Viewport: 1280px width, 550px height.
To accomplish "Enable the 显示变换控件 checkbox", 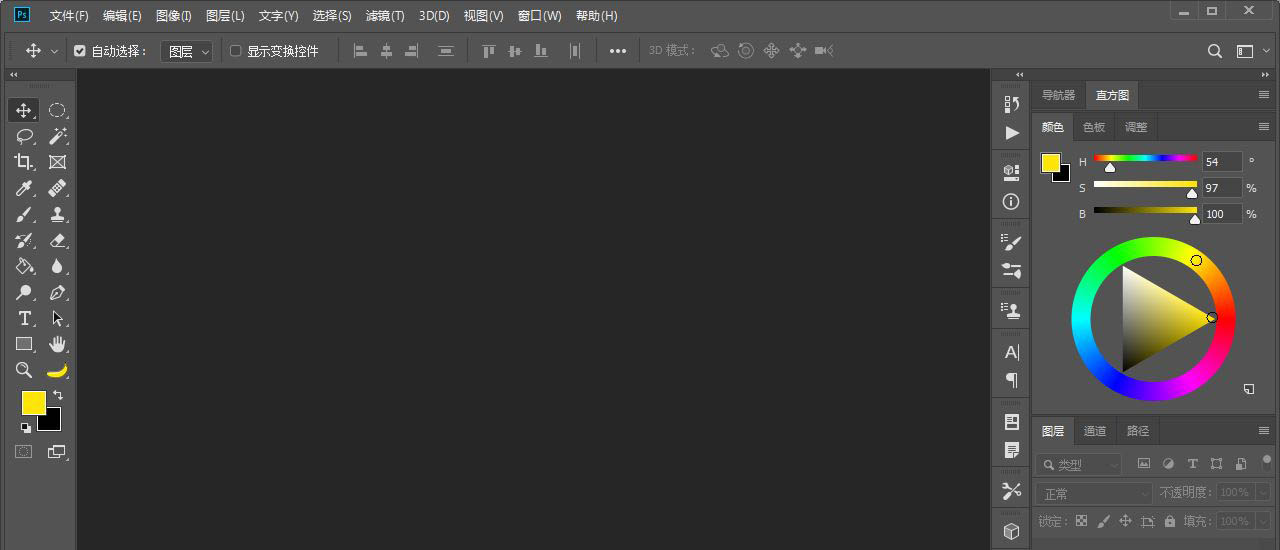I will [x=236, y=51].
